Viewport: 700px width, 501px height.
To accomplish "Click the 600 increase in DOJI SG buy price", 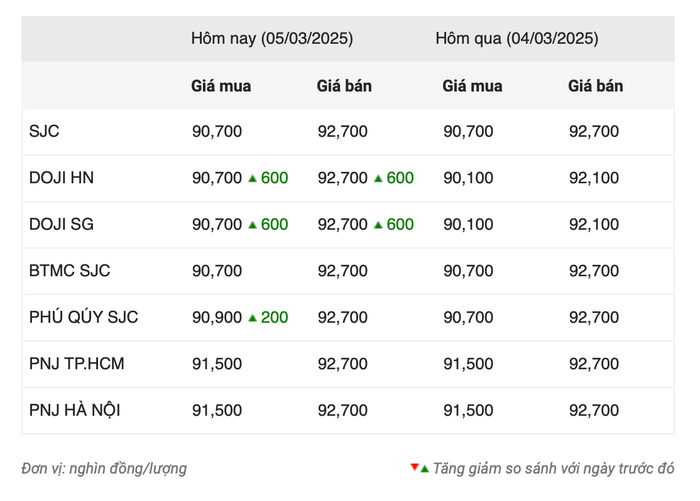I will coord(275,224).
